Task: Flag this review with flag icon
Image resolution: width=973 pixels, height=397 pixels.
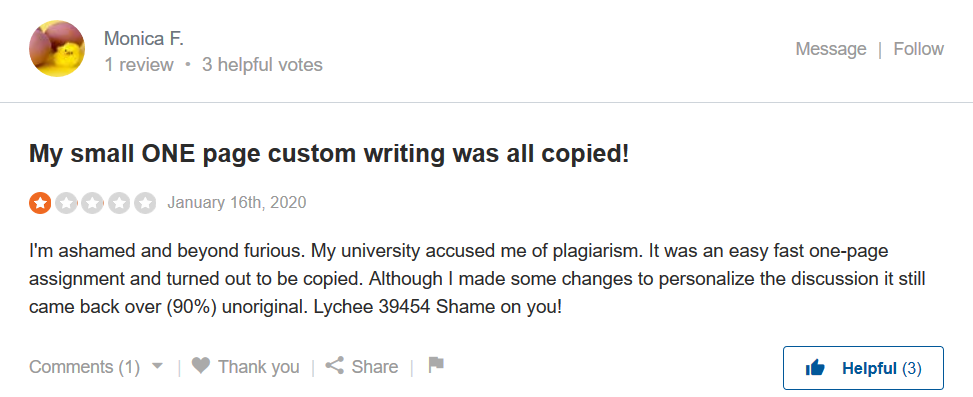Action: pos(436,365)
